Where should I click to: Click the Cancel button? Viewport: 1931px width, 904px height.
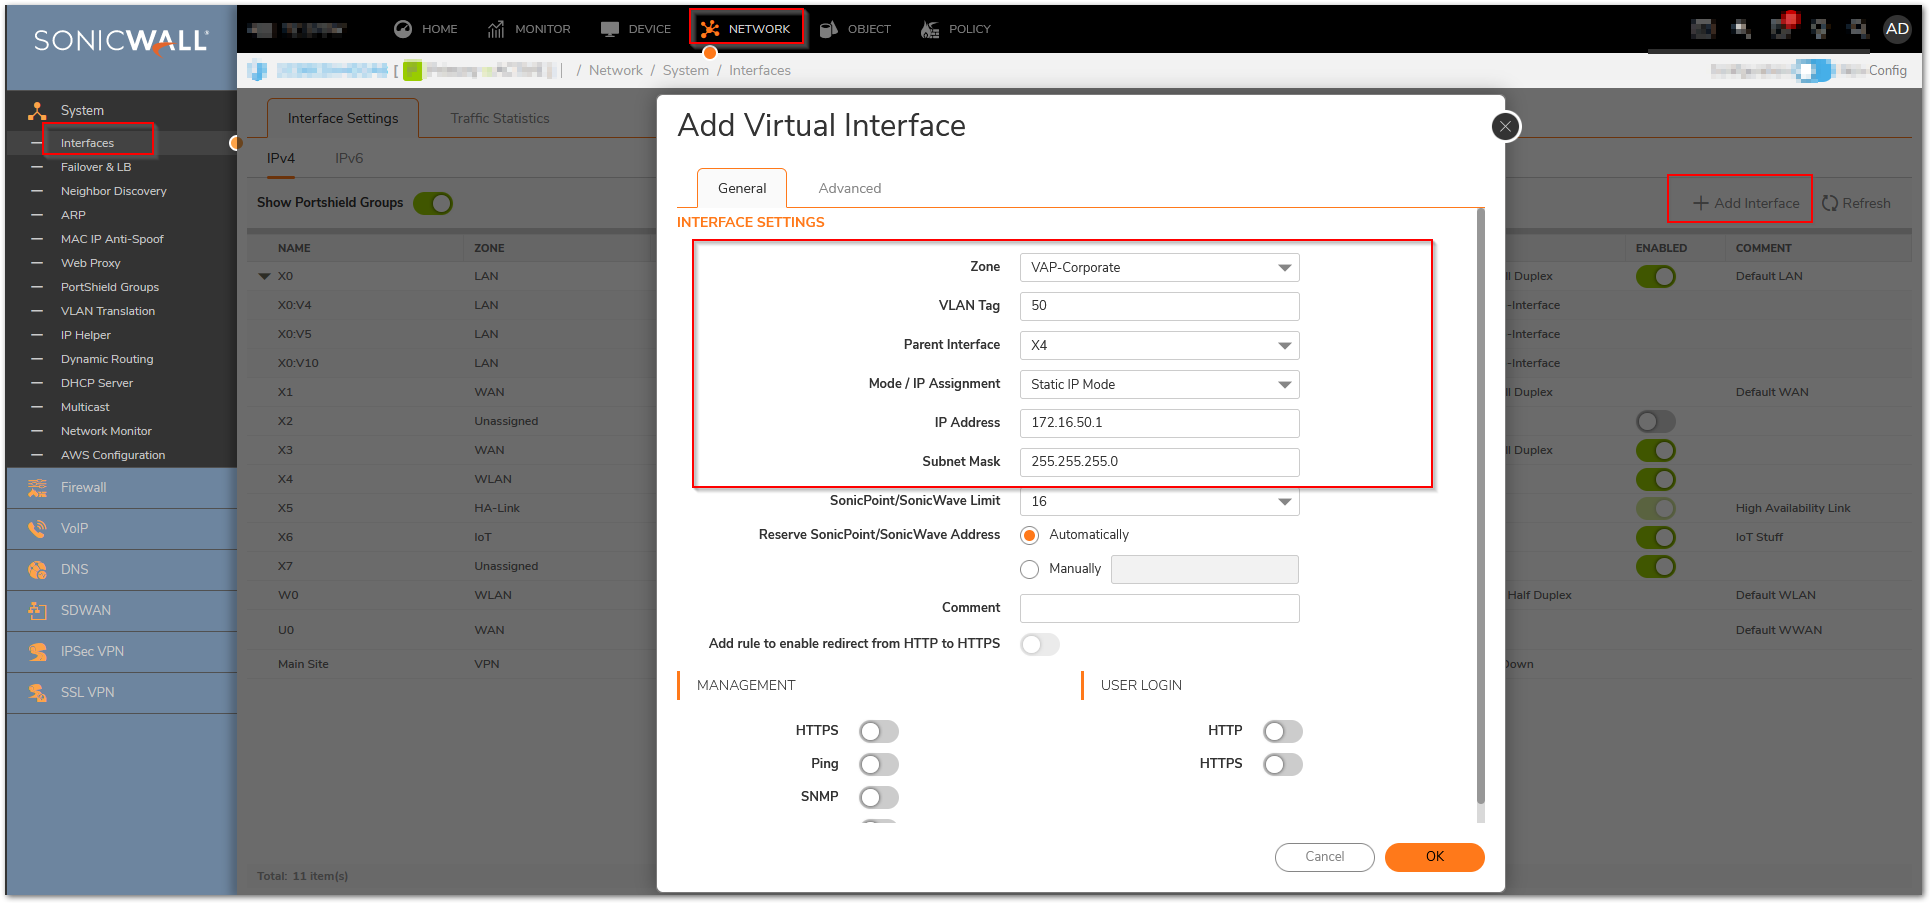click(x=1324, y=857)
